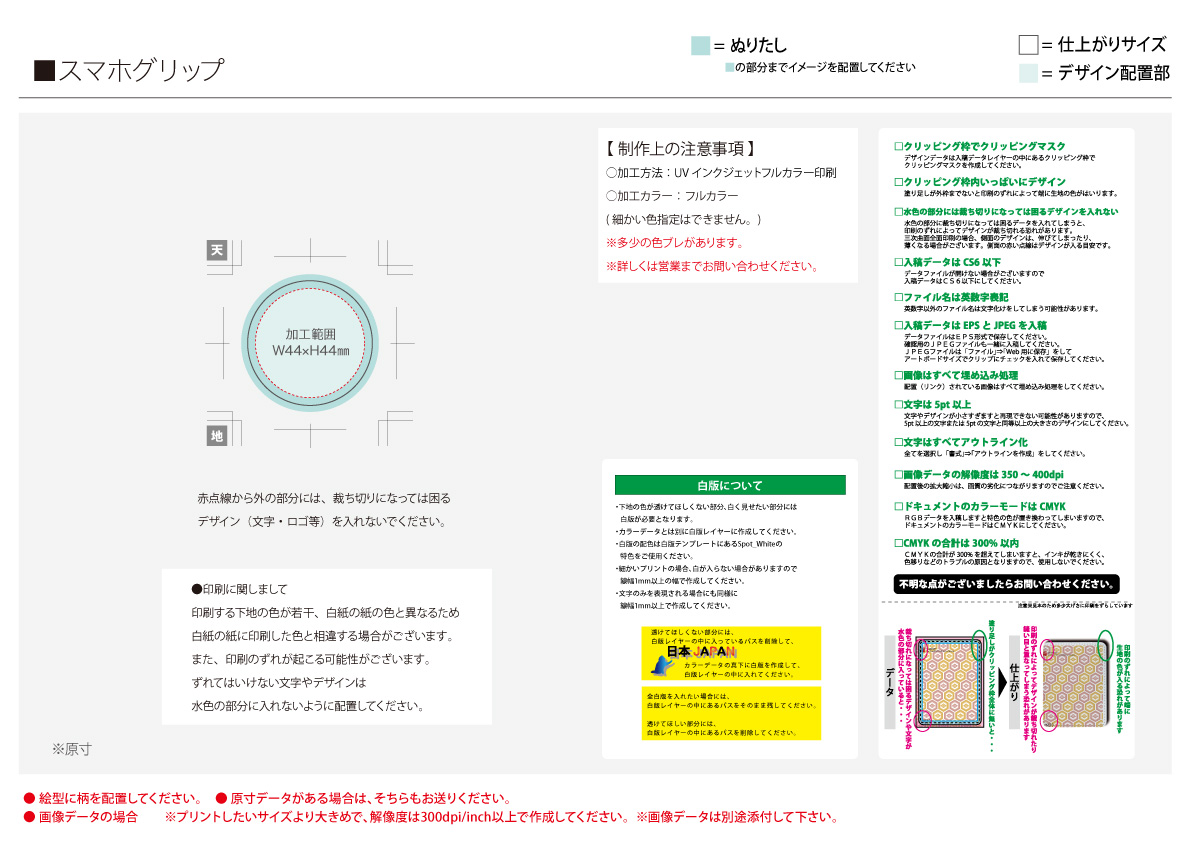Click the デザイン配置部 pale legend swatch
1191x842 pixels.
tap(1028, 73)
